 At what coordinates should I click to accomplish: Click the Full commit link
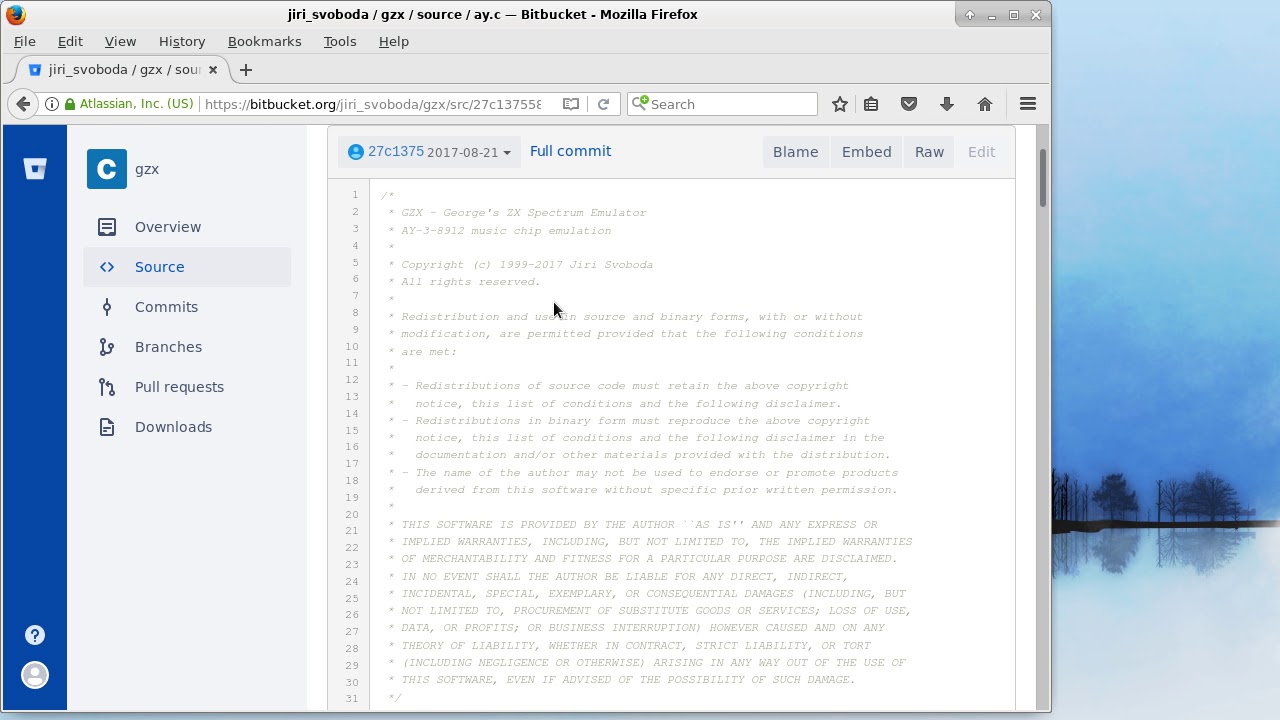point(570,151)
